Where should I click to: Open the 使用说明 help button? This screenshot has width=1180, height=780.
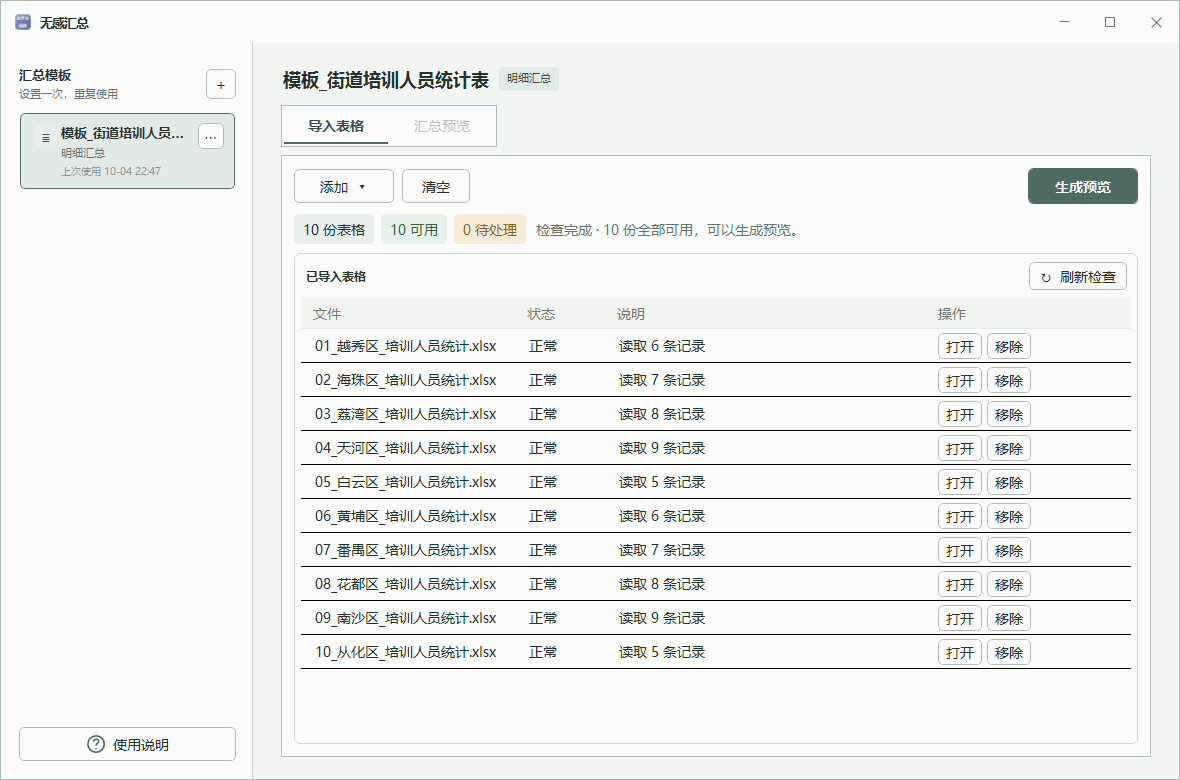[127, 745]
